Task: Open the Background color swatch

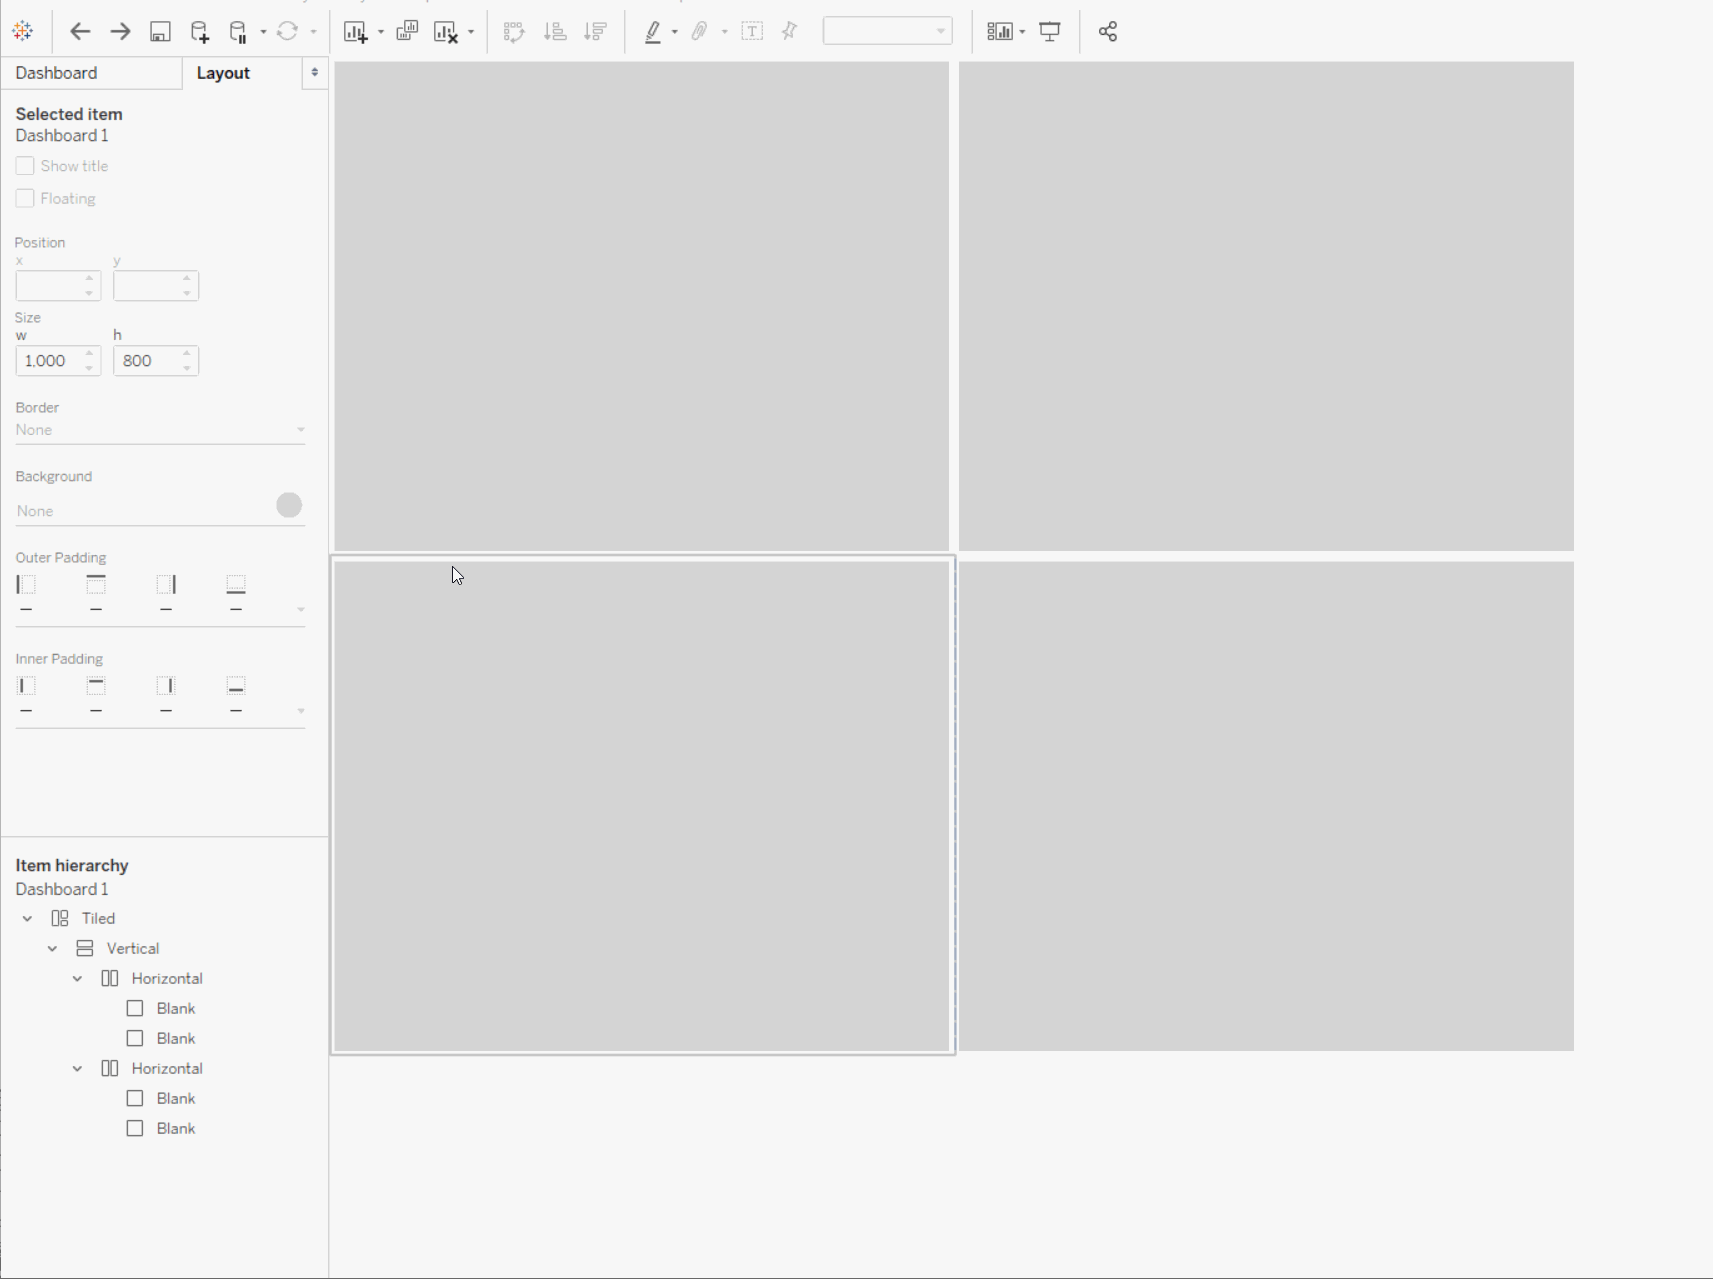Action: (289, 505)
